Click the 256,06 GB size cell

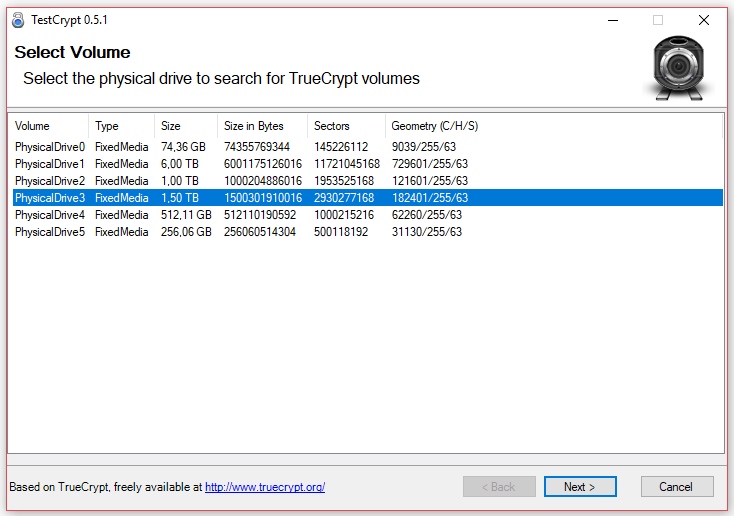(186, 232)
